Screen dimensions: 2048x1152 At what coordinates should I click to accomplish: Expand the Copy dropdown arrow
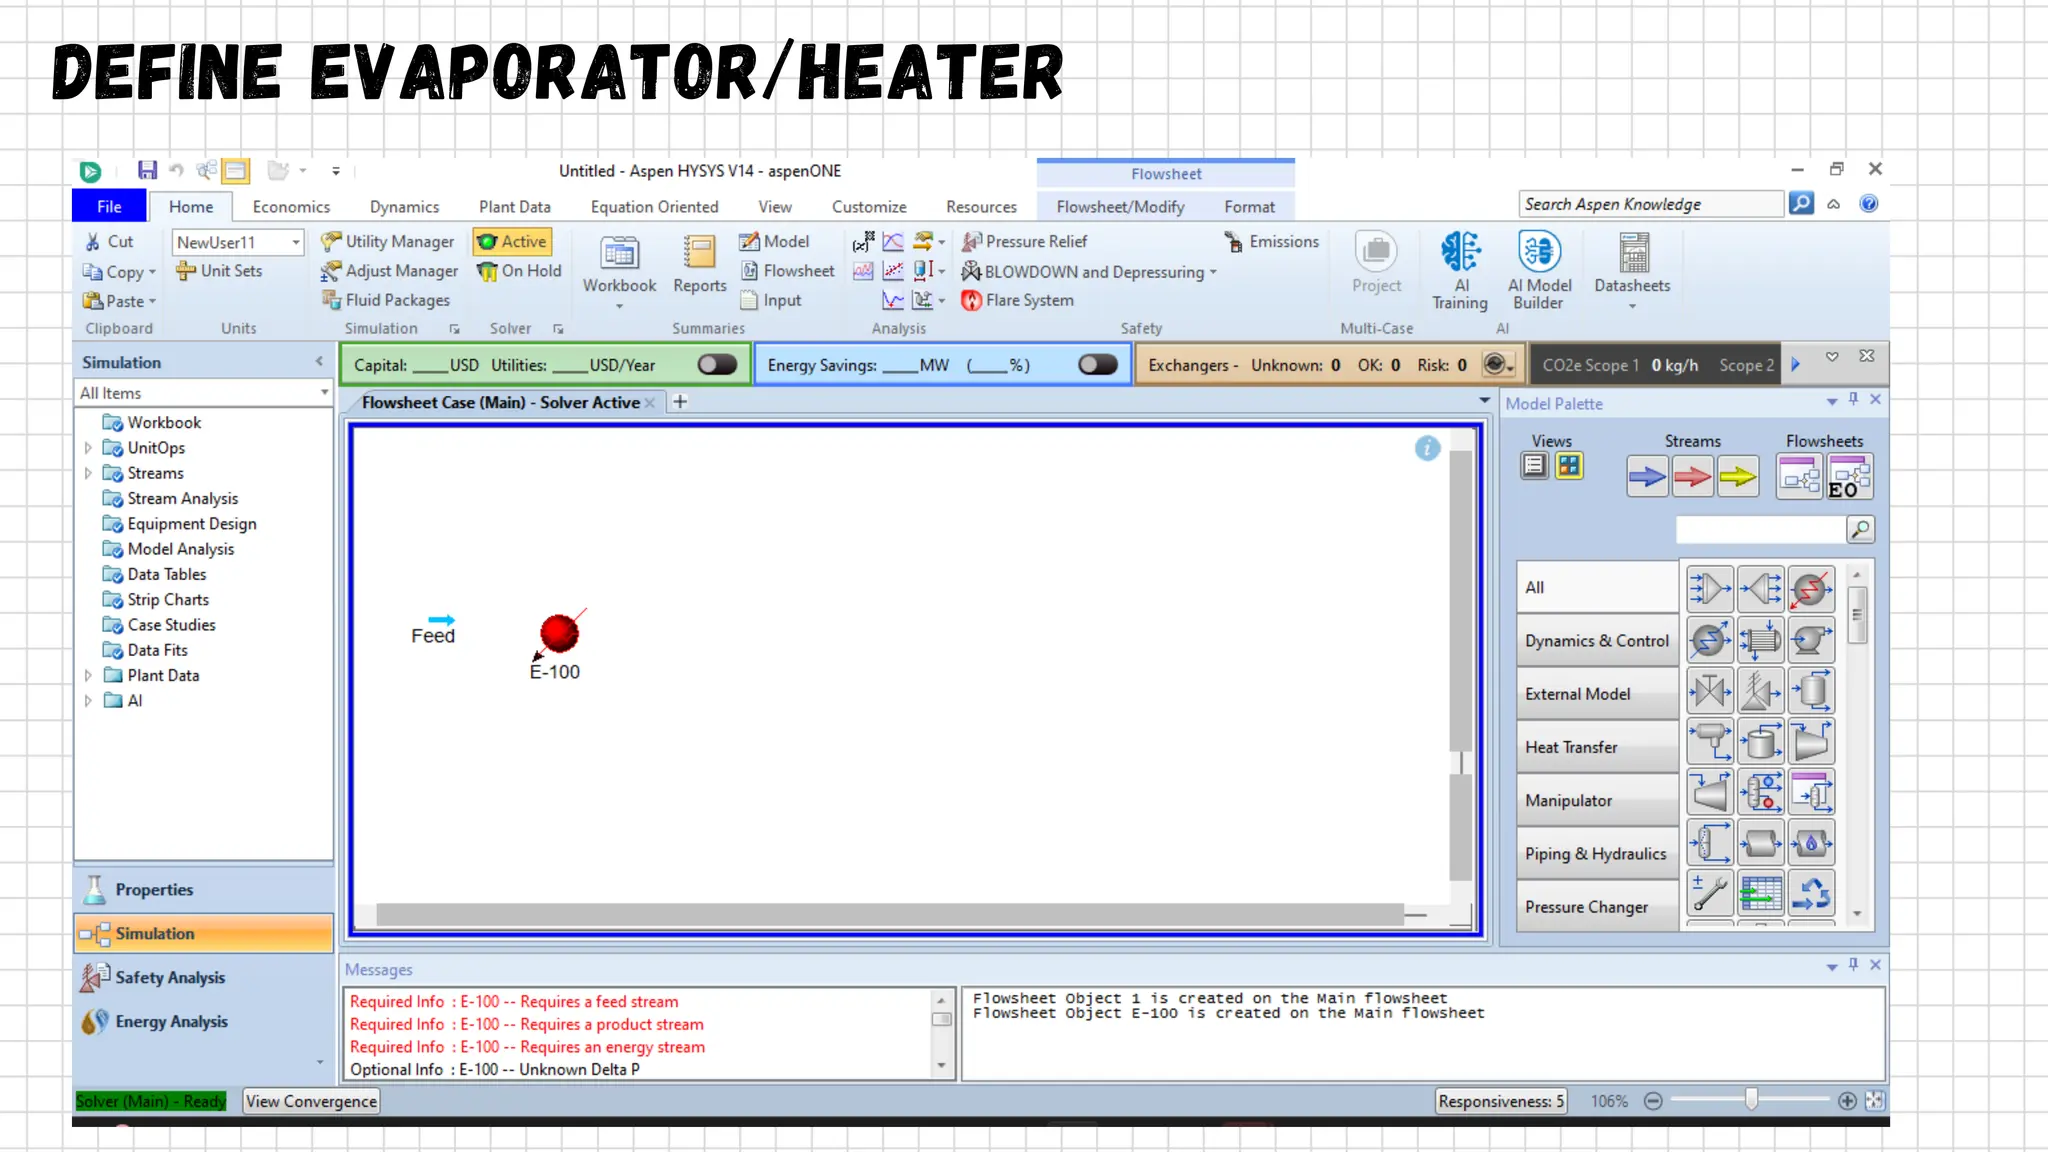[152, 272]
